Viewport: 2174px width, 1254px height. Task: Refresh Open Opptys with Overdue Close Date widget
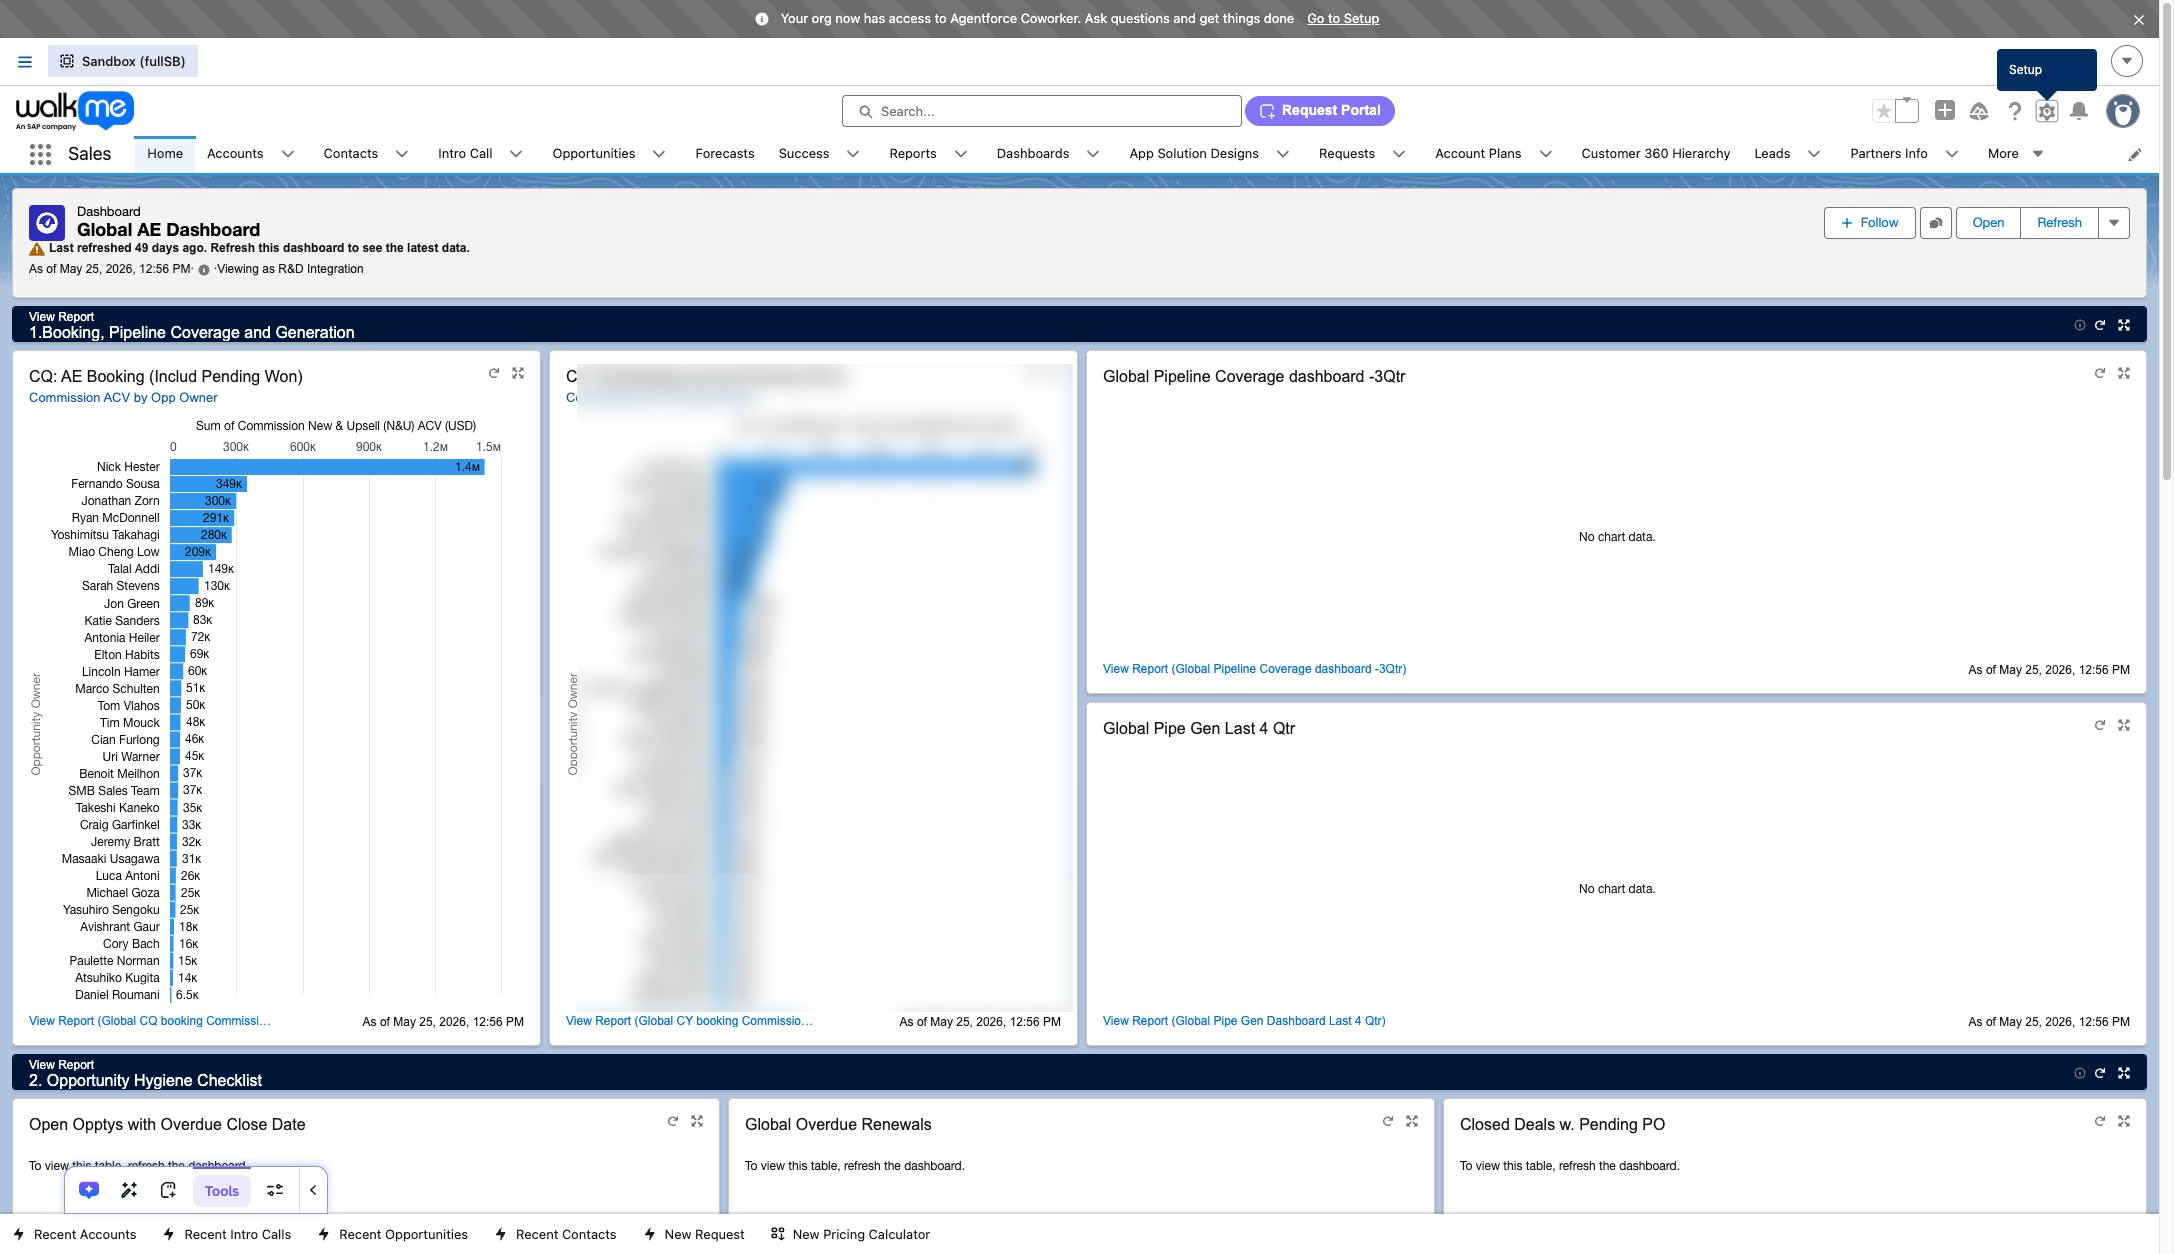673,1121
